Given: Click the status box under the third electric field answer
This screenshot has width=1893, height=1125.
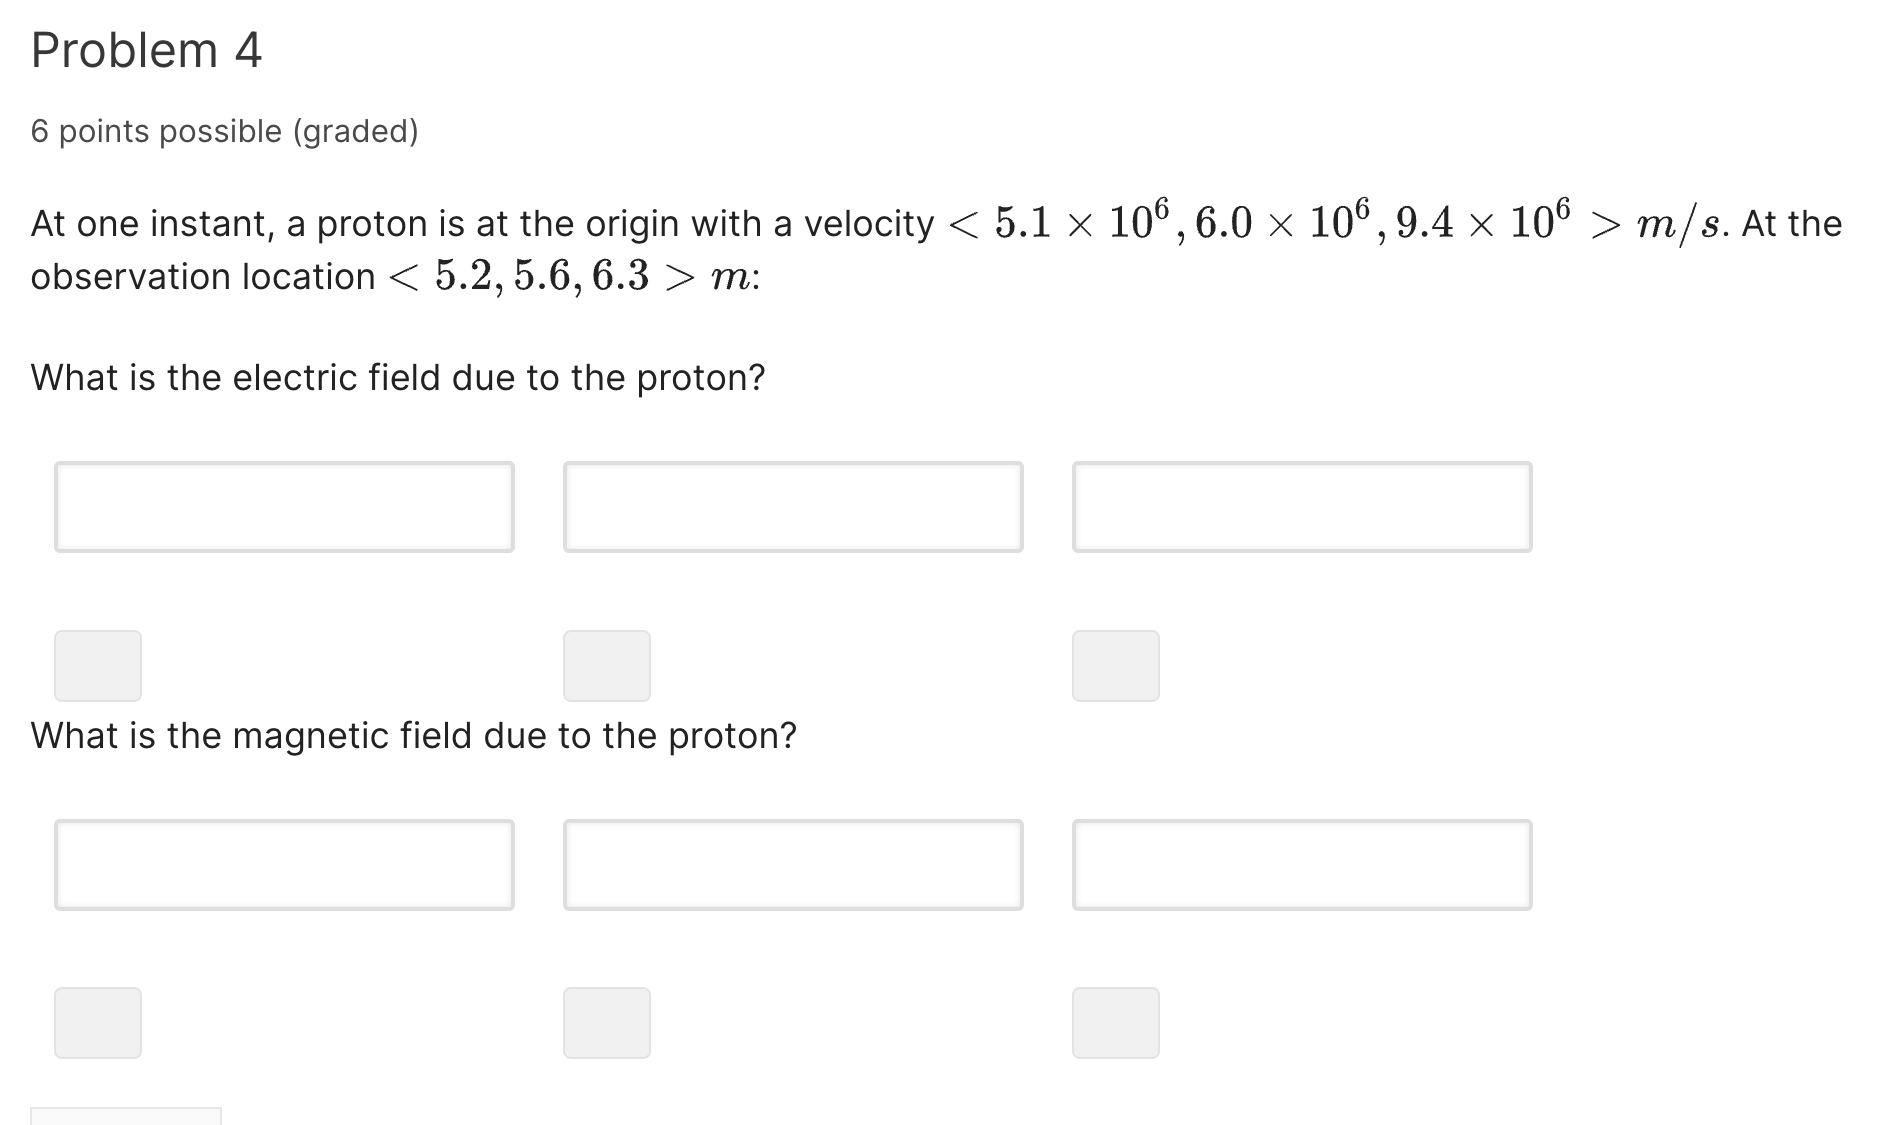Looking at the screenshot, I should point(1114,665).
